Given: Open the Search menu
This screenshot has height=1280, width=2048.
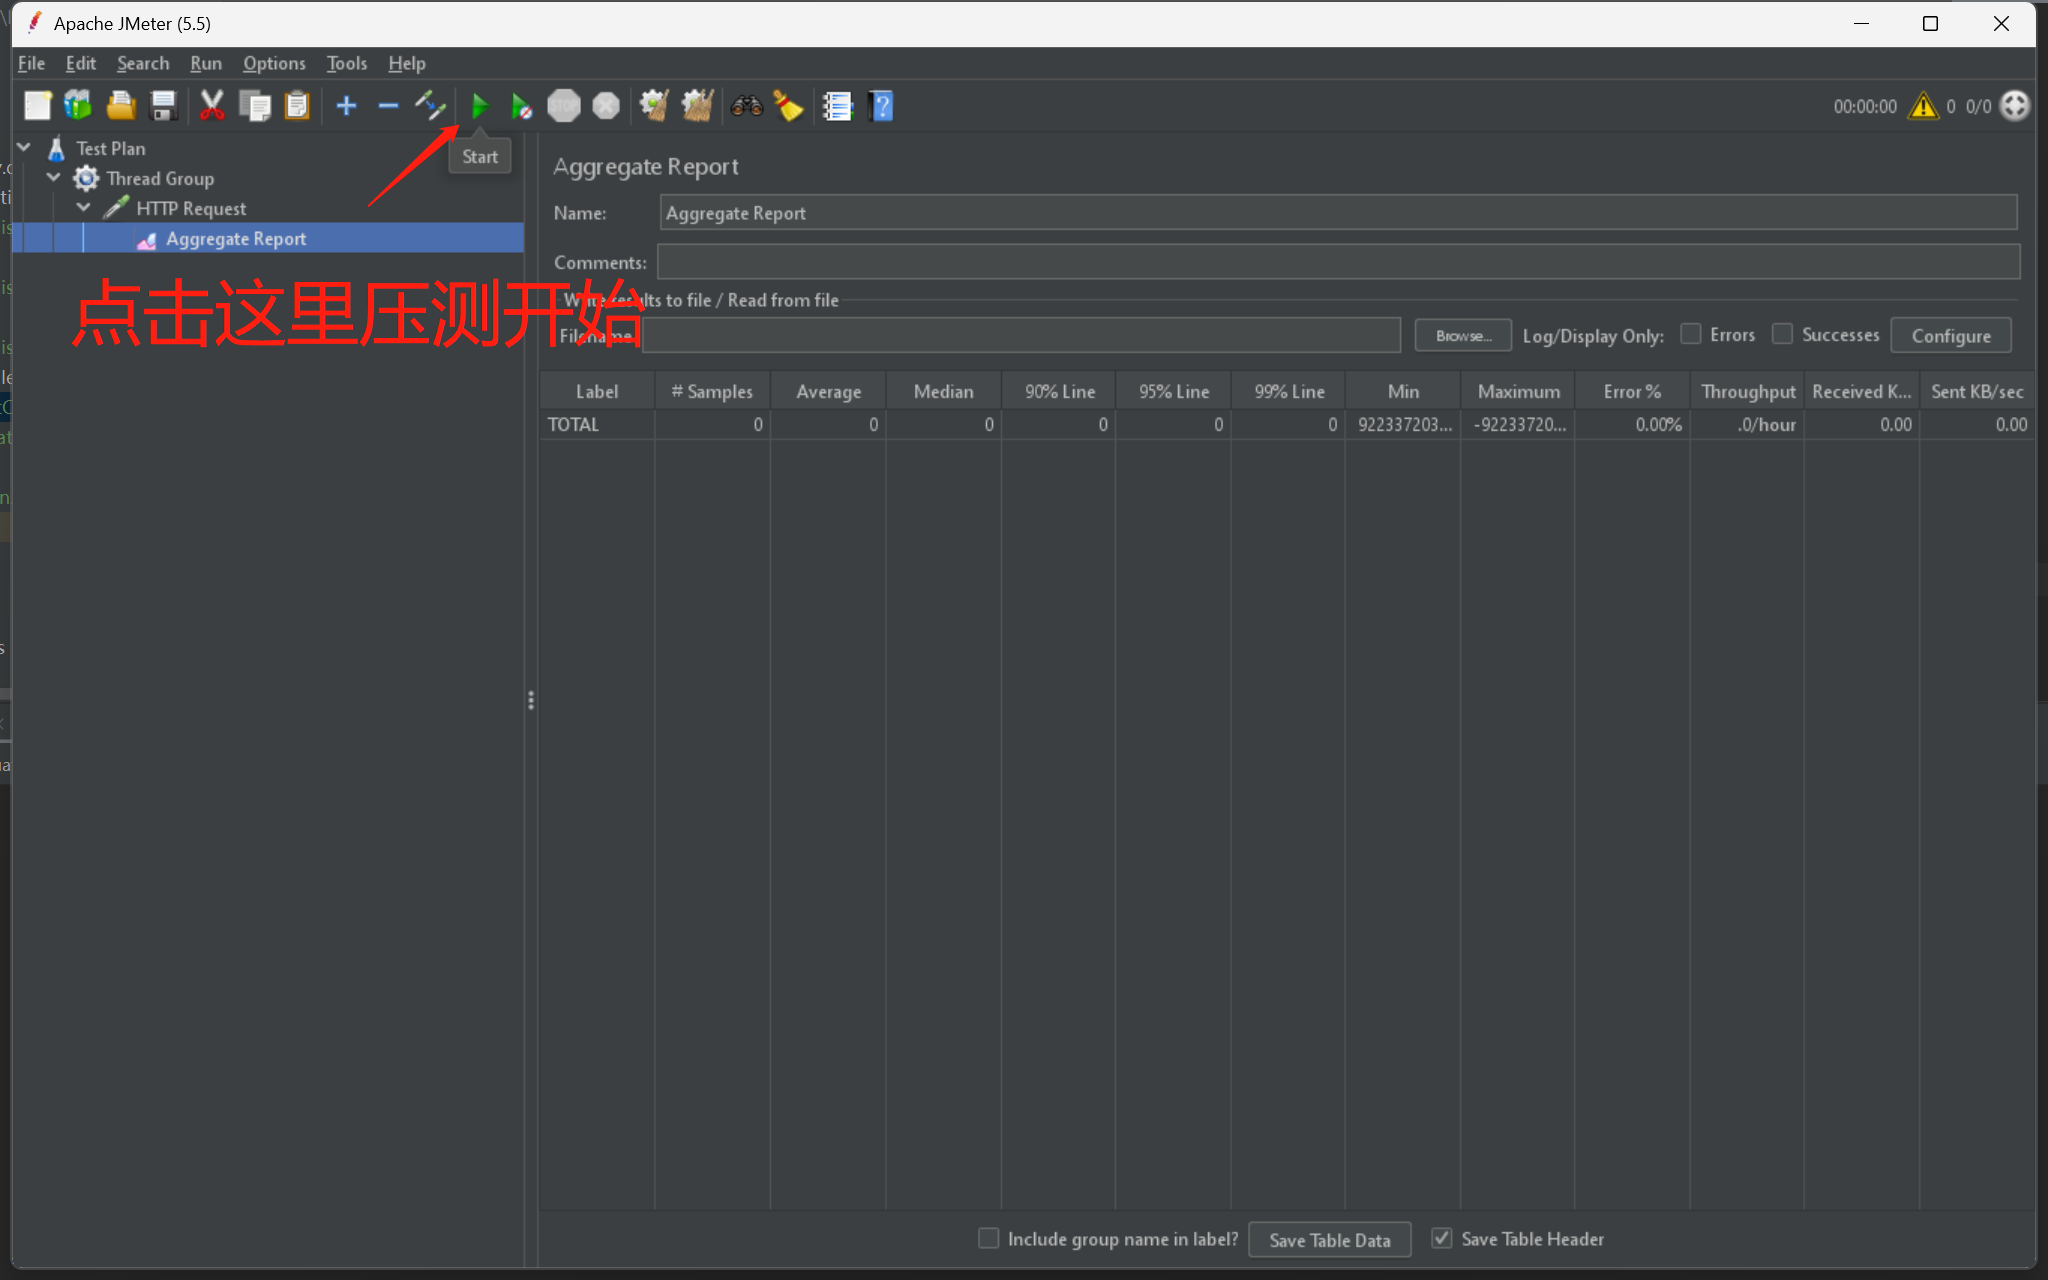Looking at the screenshot, I should point(143,63).
